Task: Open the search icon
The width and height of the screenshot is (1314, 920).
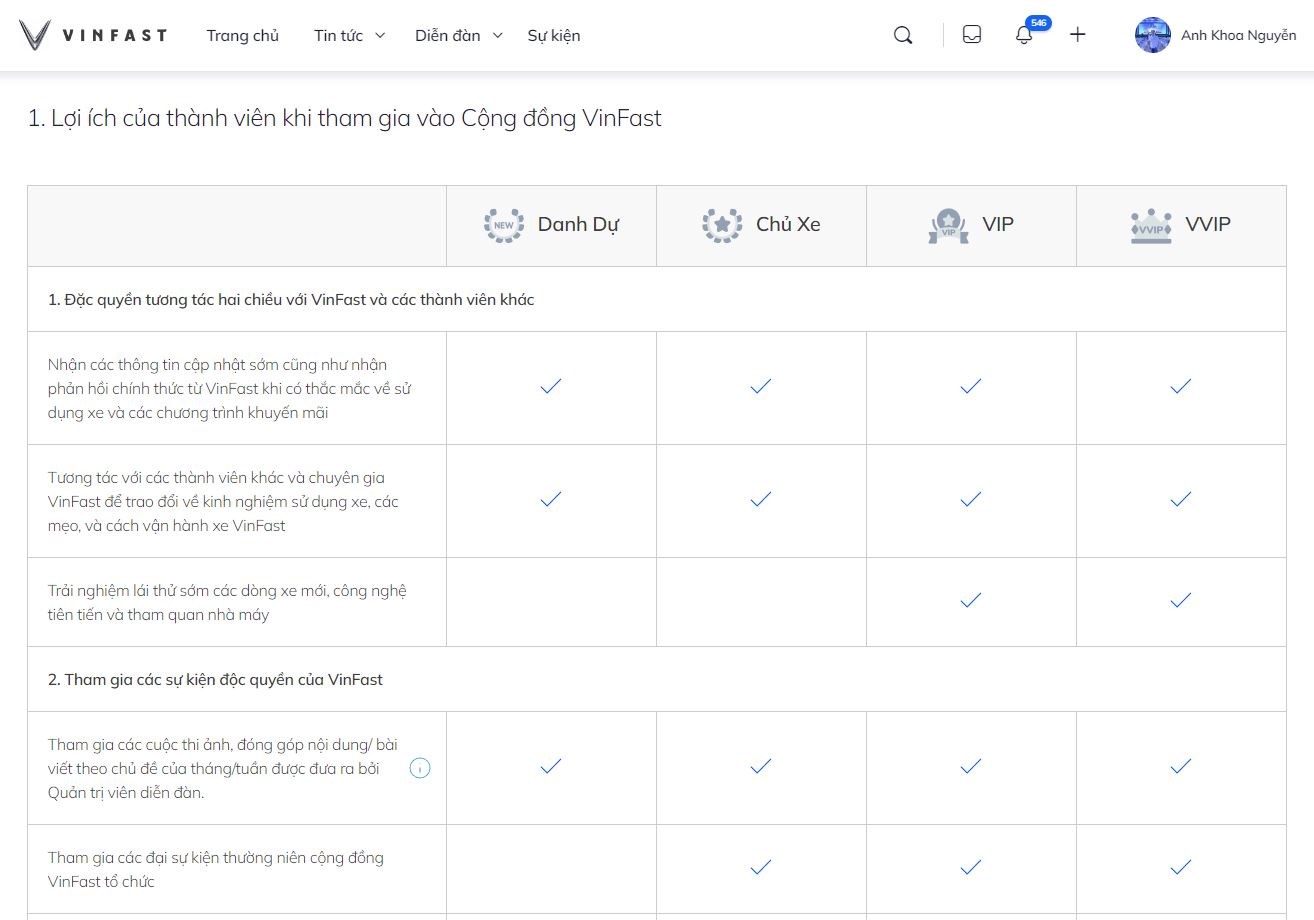Action: [903, 35]
